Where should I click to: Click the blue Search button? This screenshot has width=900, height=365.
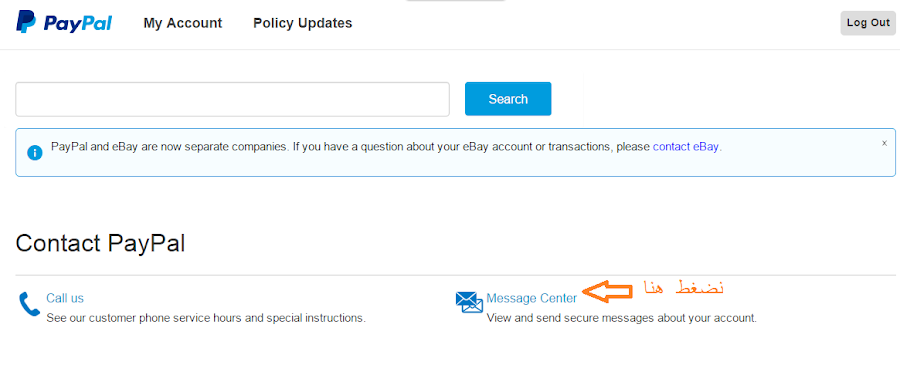tap(508, 99)
